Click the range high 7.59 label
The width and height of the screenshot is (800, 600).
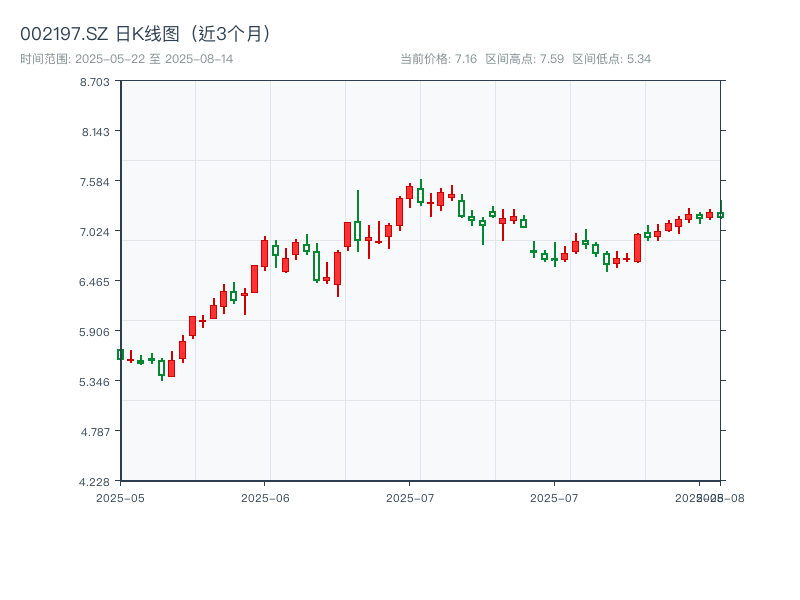pos(525,59)
